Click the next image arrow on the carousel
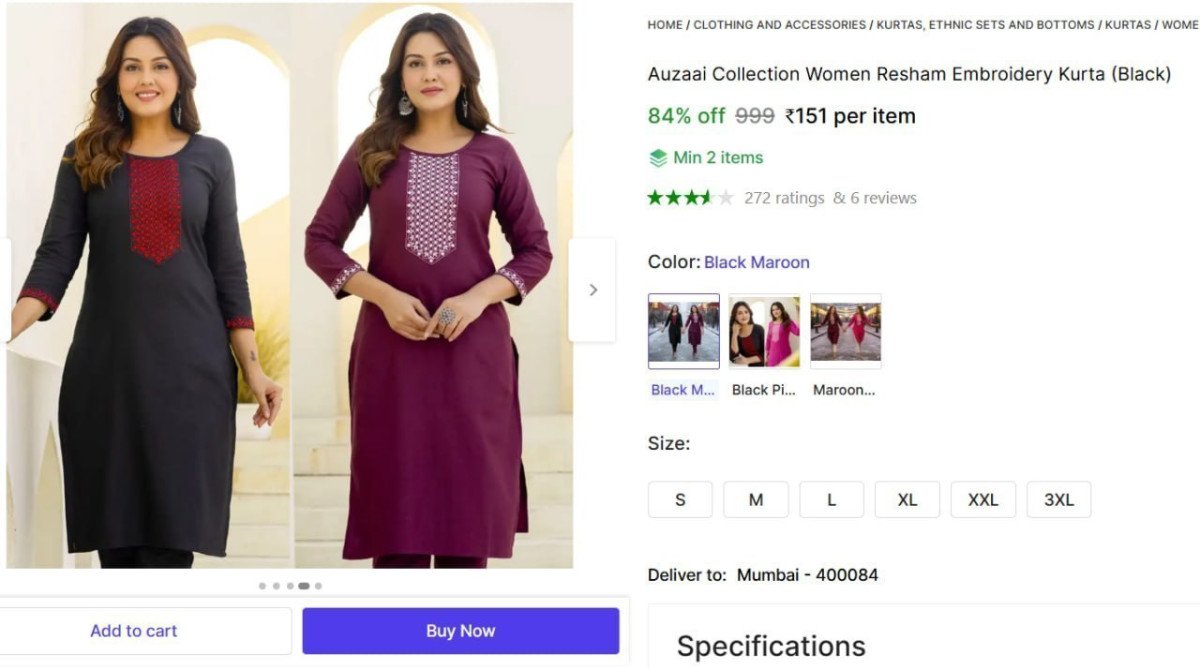Viewport: 1200px width, 669px height. point(593,289)
